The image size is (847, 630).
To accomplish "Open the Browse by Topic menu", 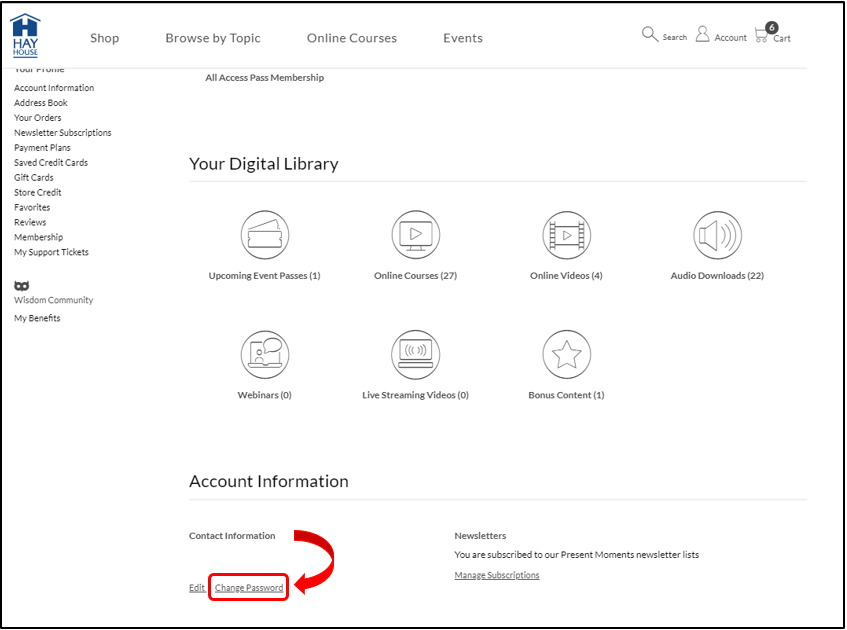I will tap(213, 38).
